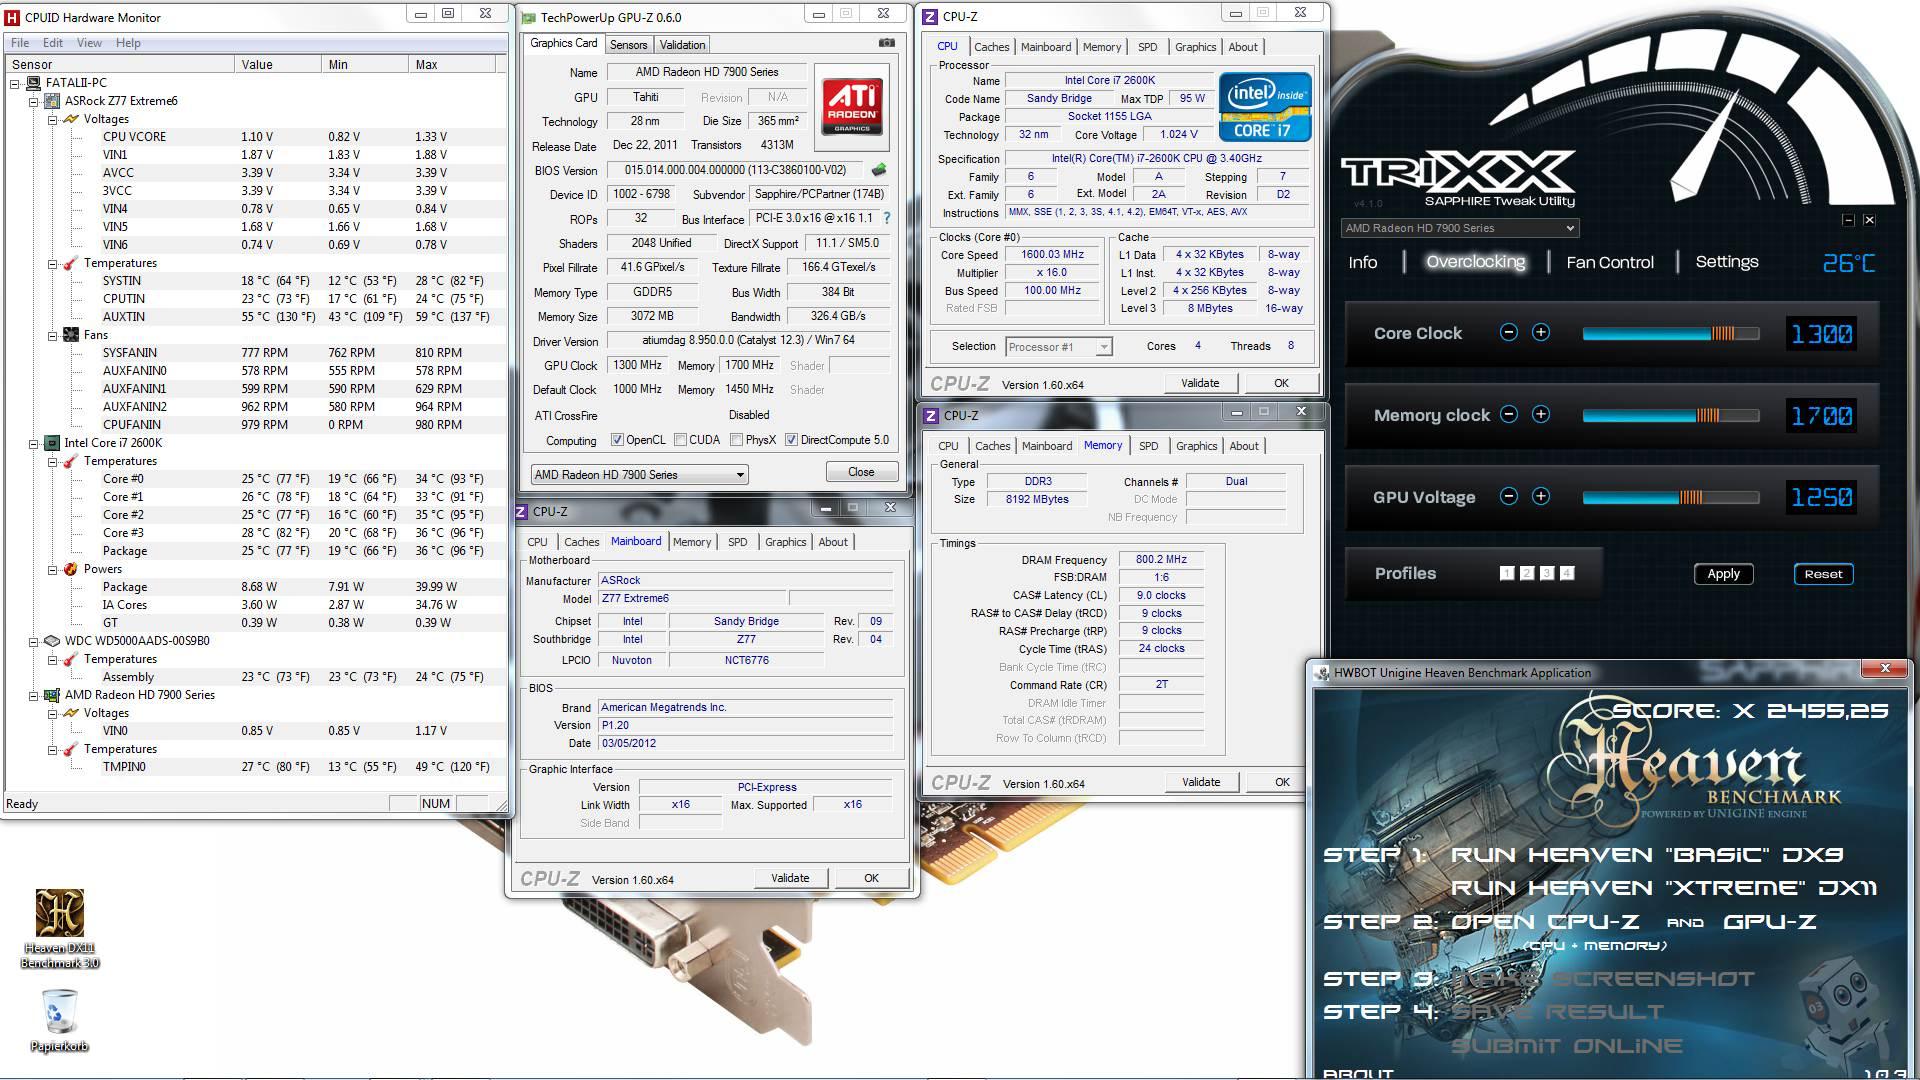Select TRIXX profile 4
This screenshot has height=1080, width=1920.
1567,573
